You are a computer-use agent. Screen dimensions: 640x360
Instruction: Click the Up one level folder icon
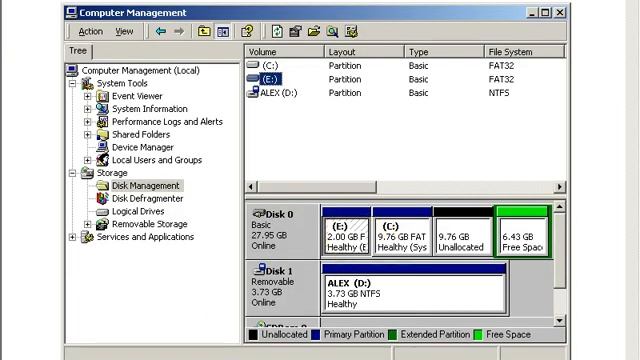point(204,31)
